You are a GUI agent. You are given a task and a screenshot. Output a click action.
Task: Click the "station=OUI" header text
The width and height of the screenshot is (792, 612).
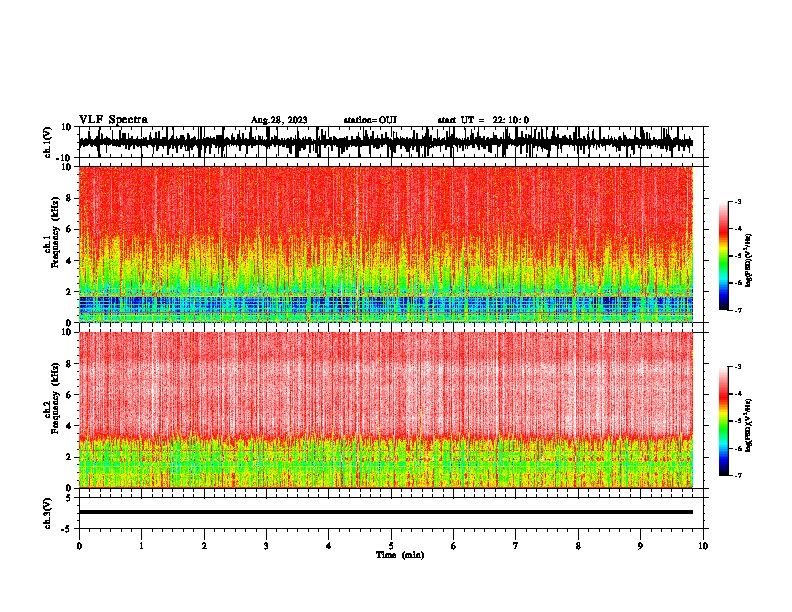[370, 120]
